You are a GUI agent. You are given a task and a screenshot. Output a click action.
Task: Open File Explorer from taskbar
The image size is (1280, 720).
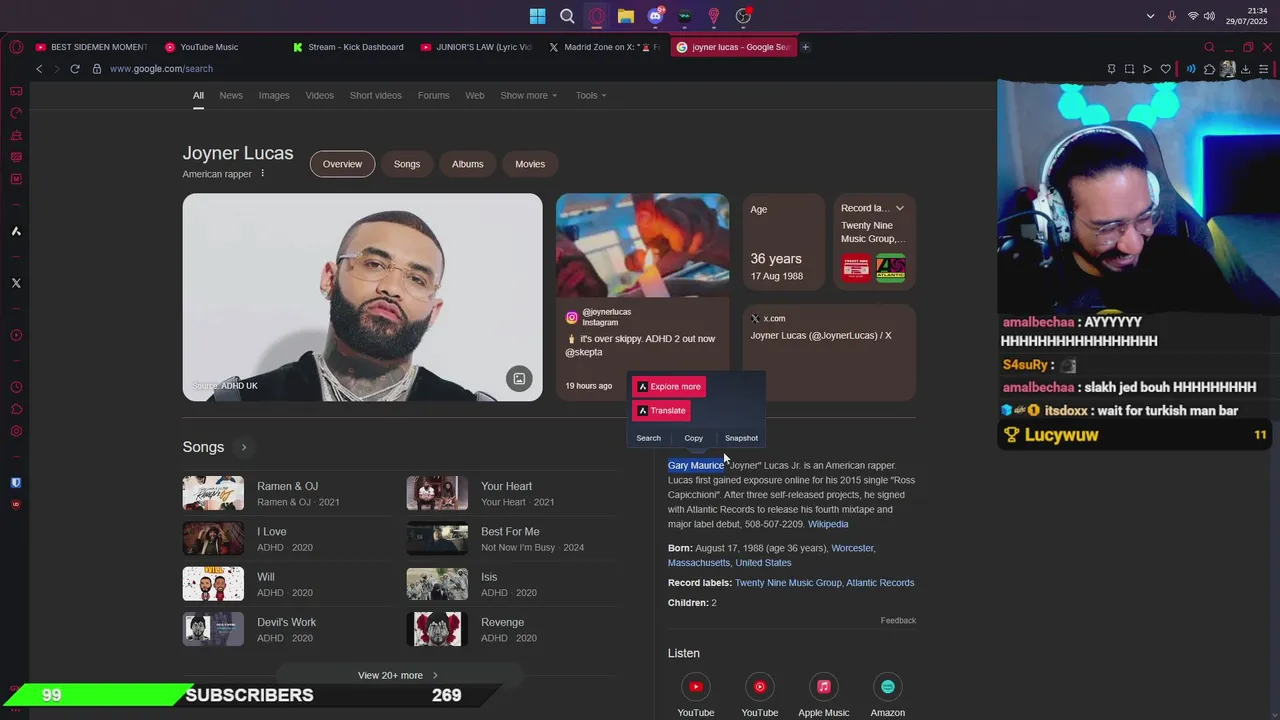click(626, 16)
